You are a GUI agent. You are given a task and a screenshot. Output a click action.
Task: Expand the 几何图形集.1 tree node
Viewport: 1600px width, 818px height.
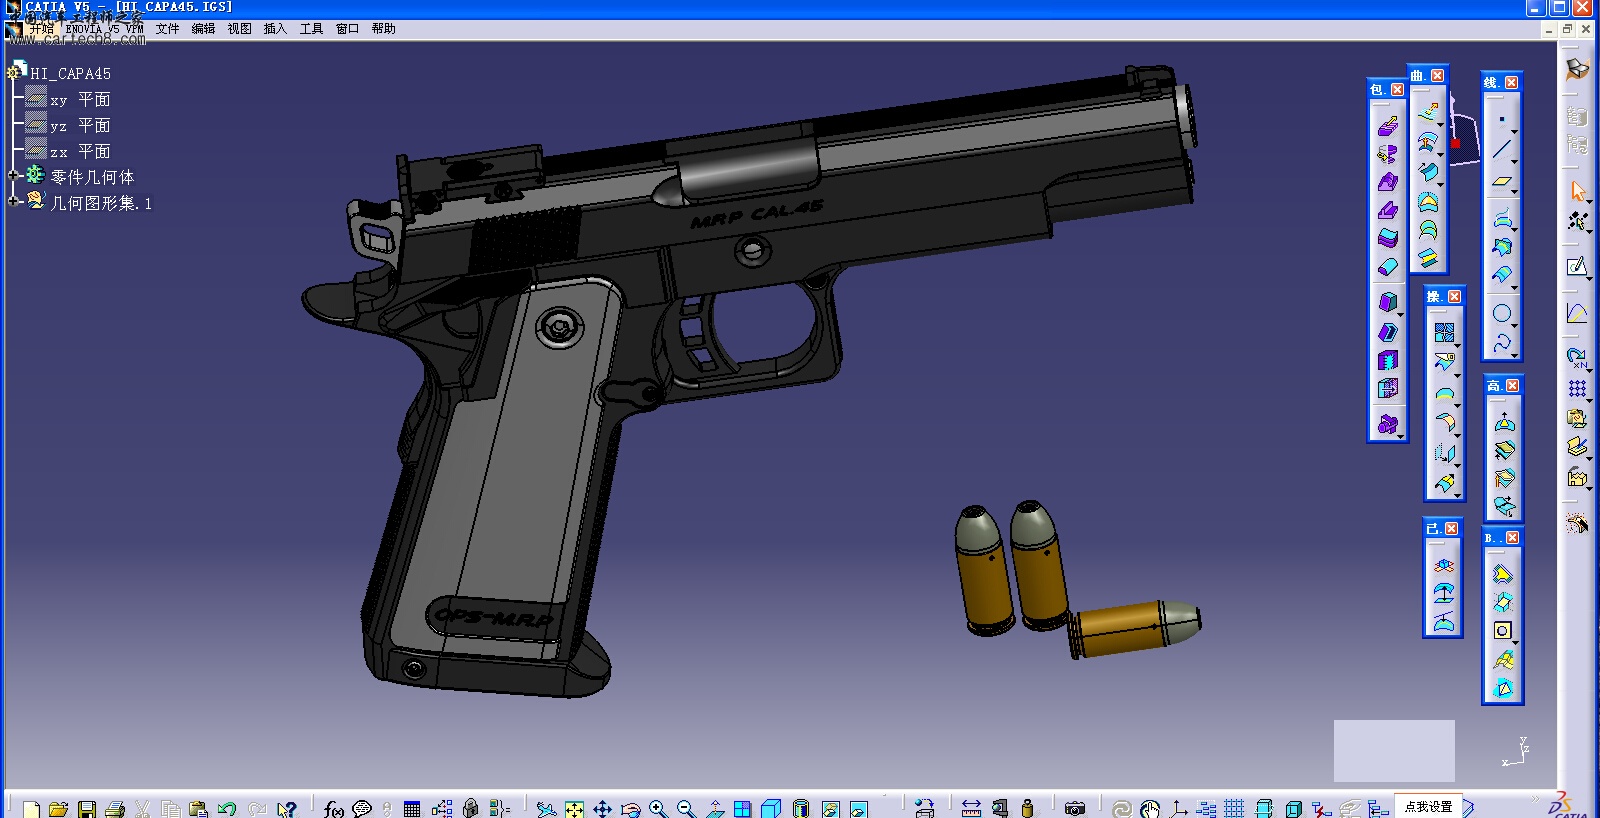14,201
